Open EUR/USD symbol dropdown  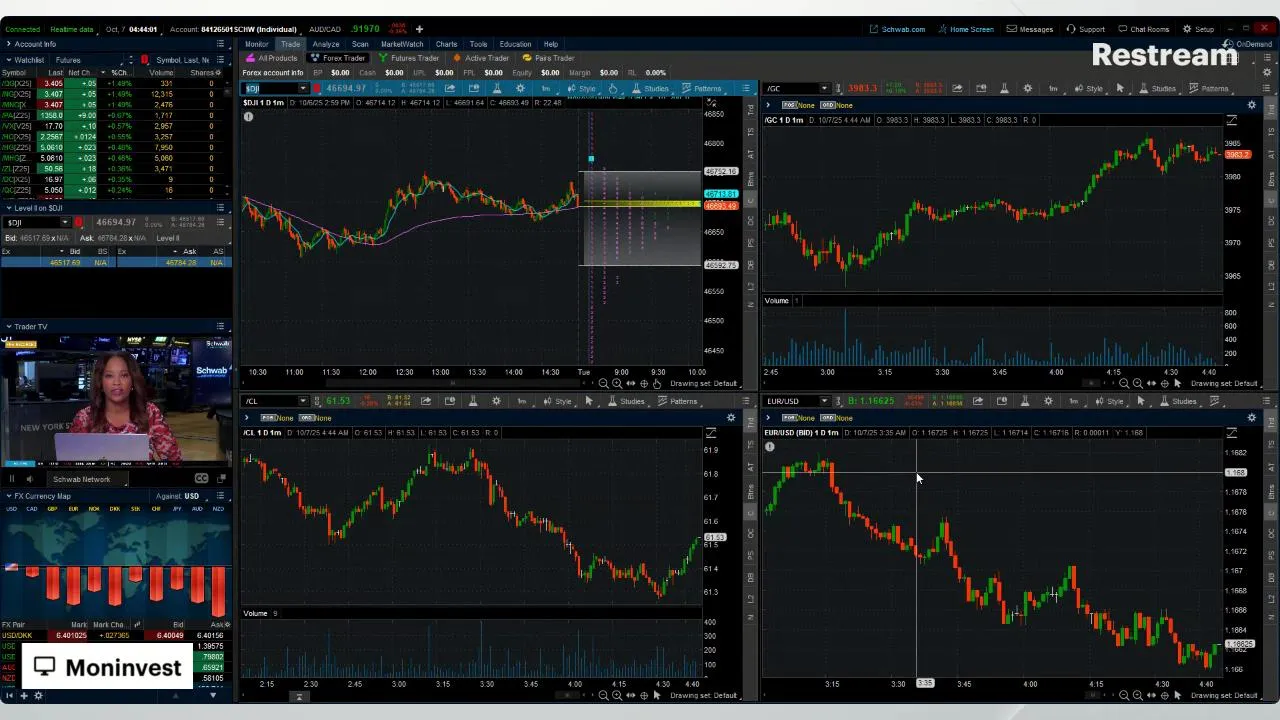823,401
